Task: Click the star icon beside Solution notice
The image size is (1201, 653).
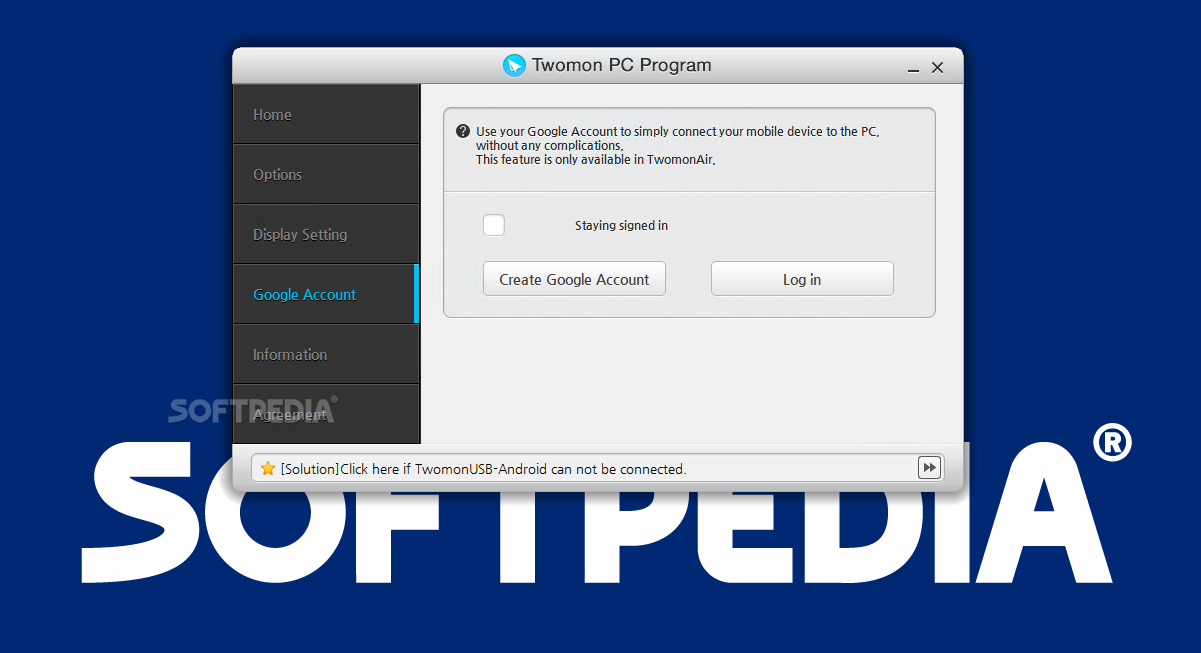Action: pyautogui.click(x=268, y=468)
